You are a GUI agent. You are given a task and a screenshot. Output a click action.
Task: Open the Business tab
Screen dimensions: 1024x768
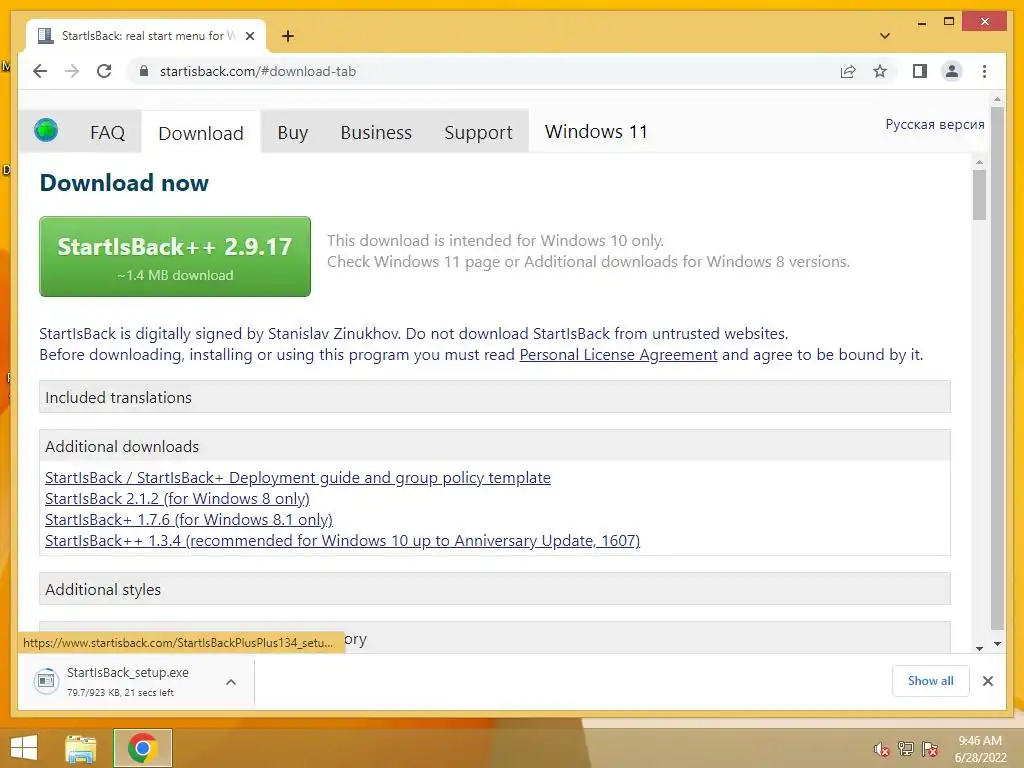[x=376, y=133]
